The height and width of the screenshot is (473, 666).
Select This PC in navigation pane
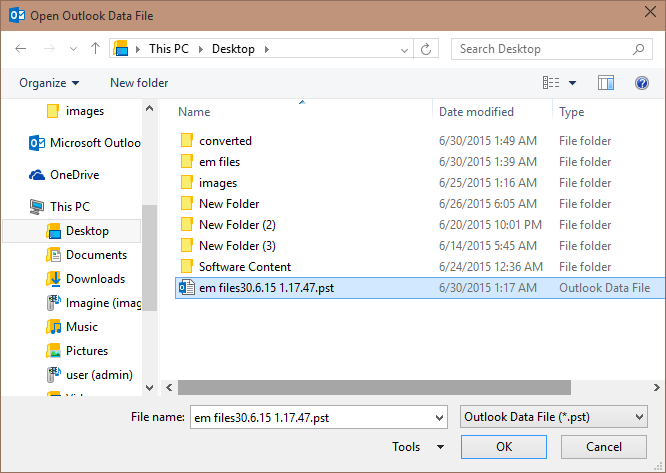[x=59, y=206]
